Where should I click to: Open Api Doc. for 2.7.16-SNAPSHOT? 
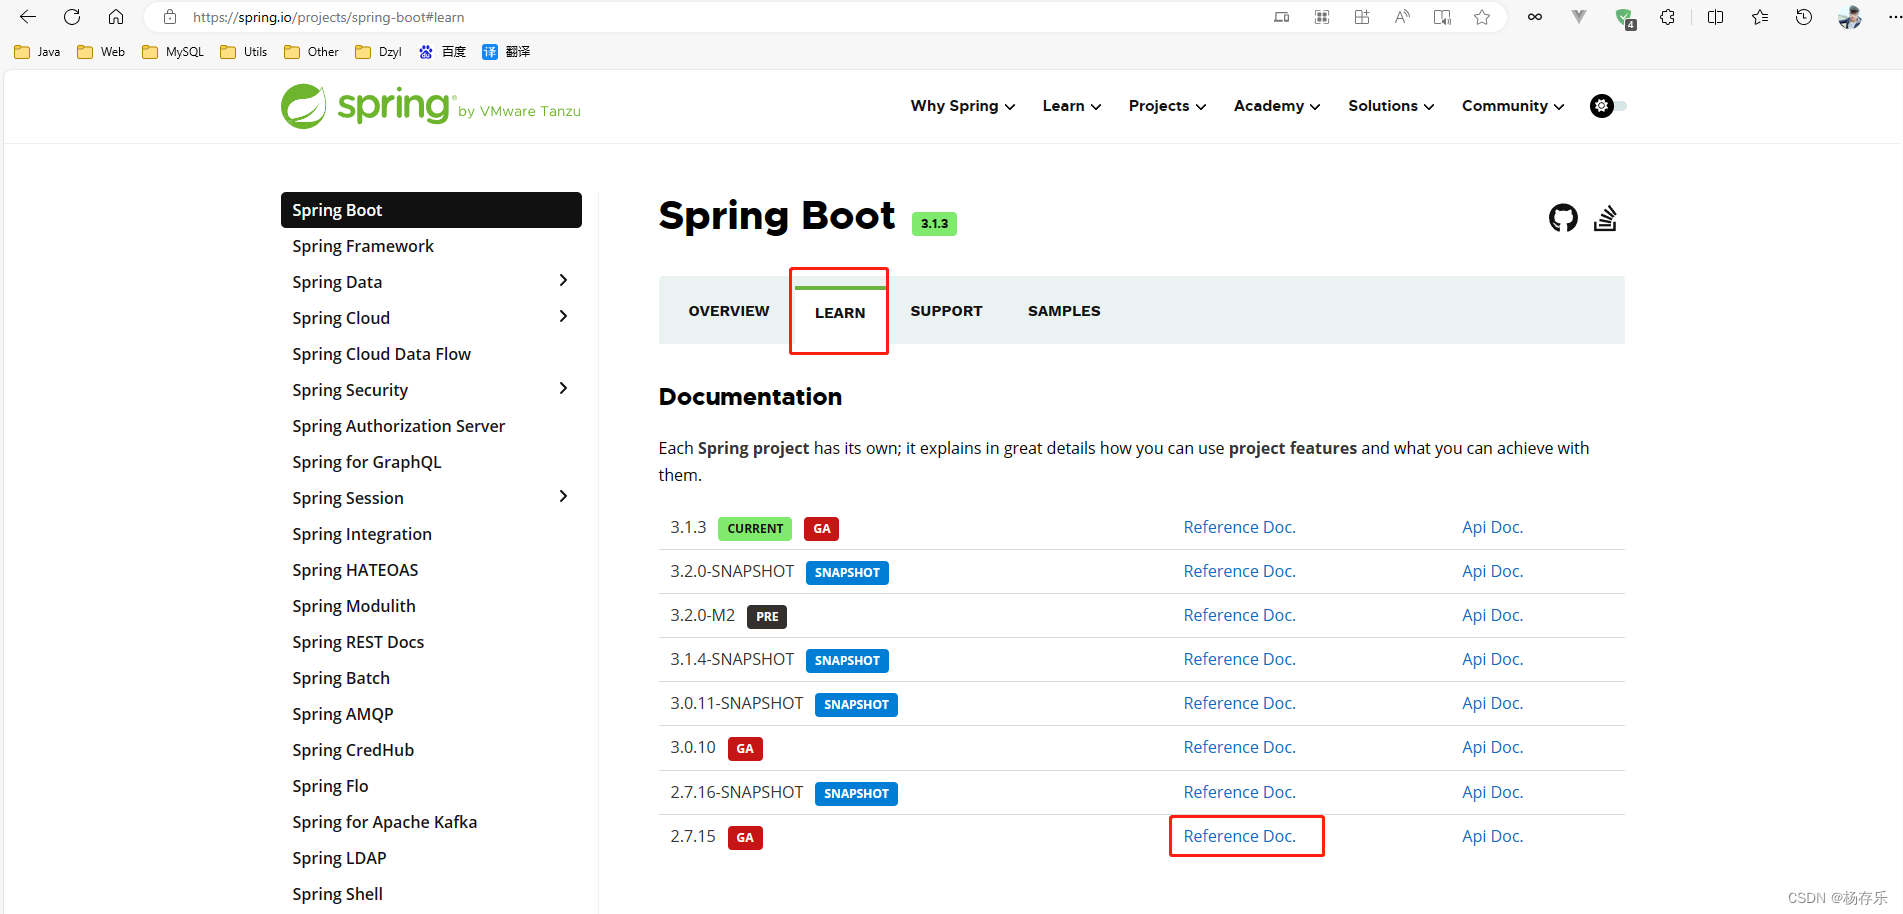(1492, 792)
